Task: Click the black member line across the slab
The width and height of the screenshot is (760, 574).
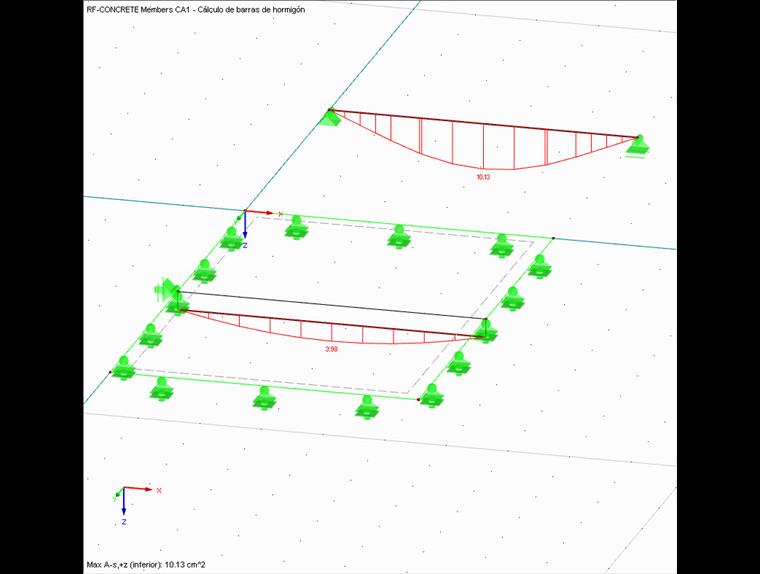Action: coord(332,305)
